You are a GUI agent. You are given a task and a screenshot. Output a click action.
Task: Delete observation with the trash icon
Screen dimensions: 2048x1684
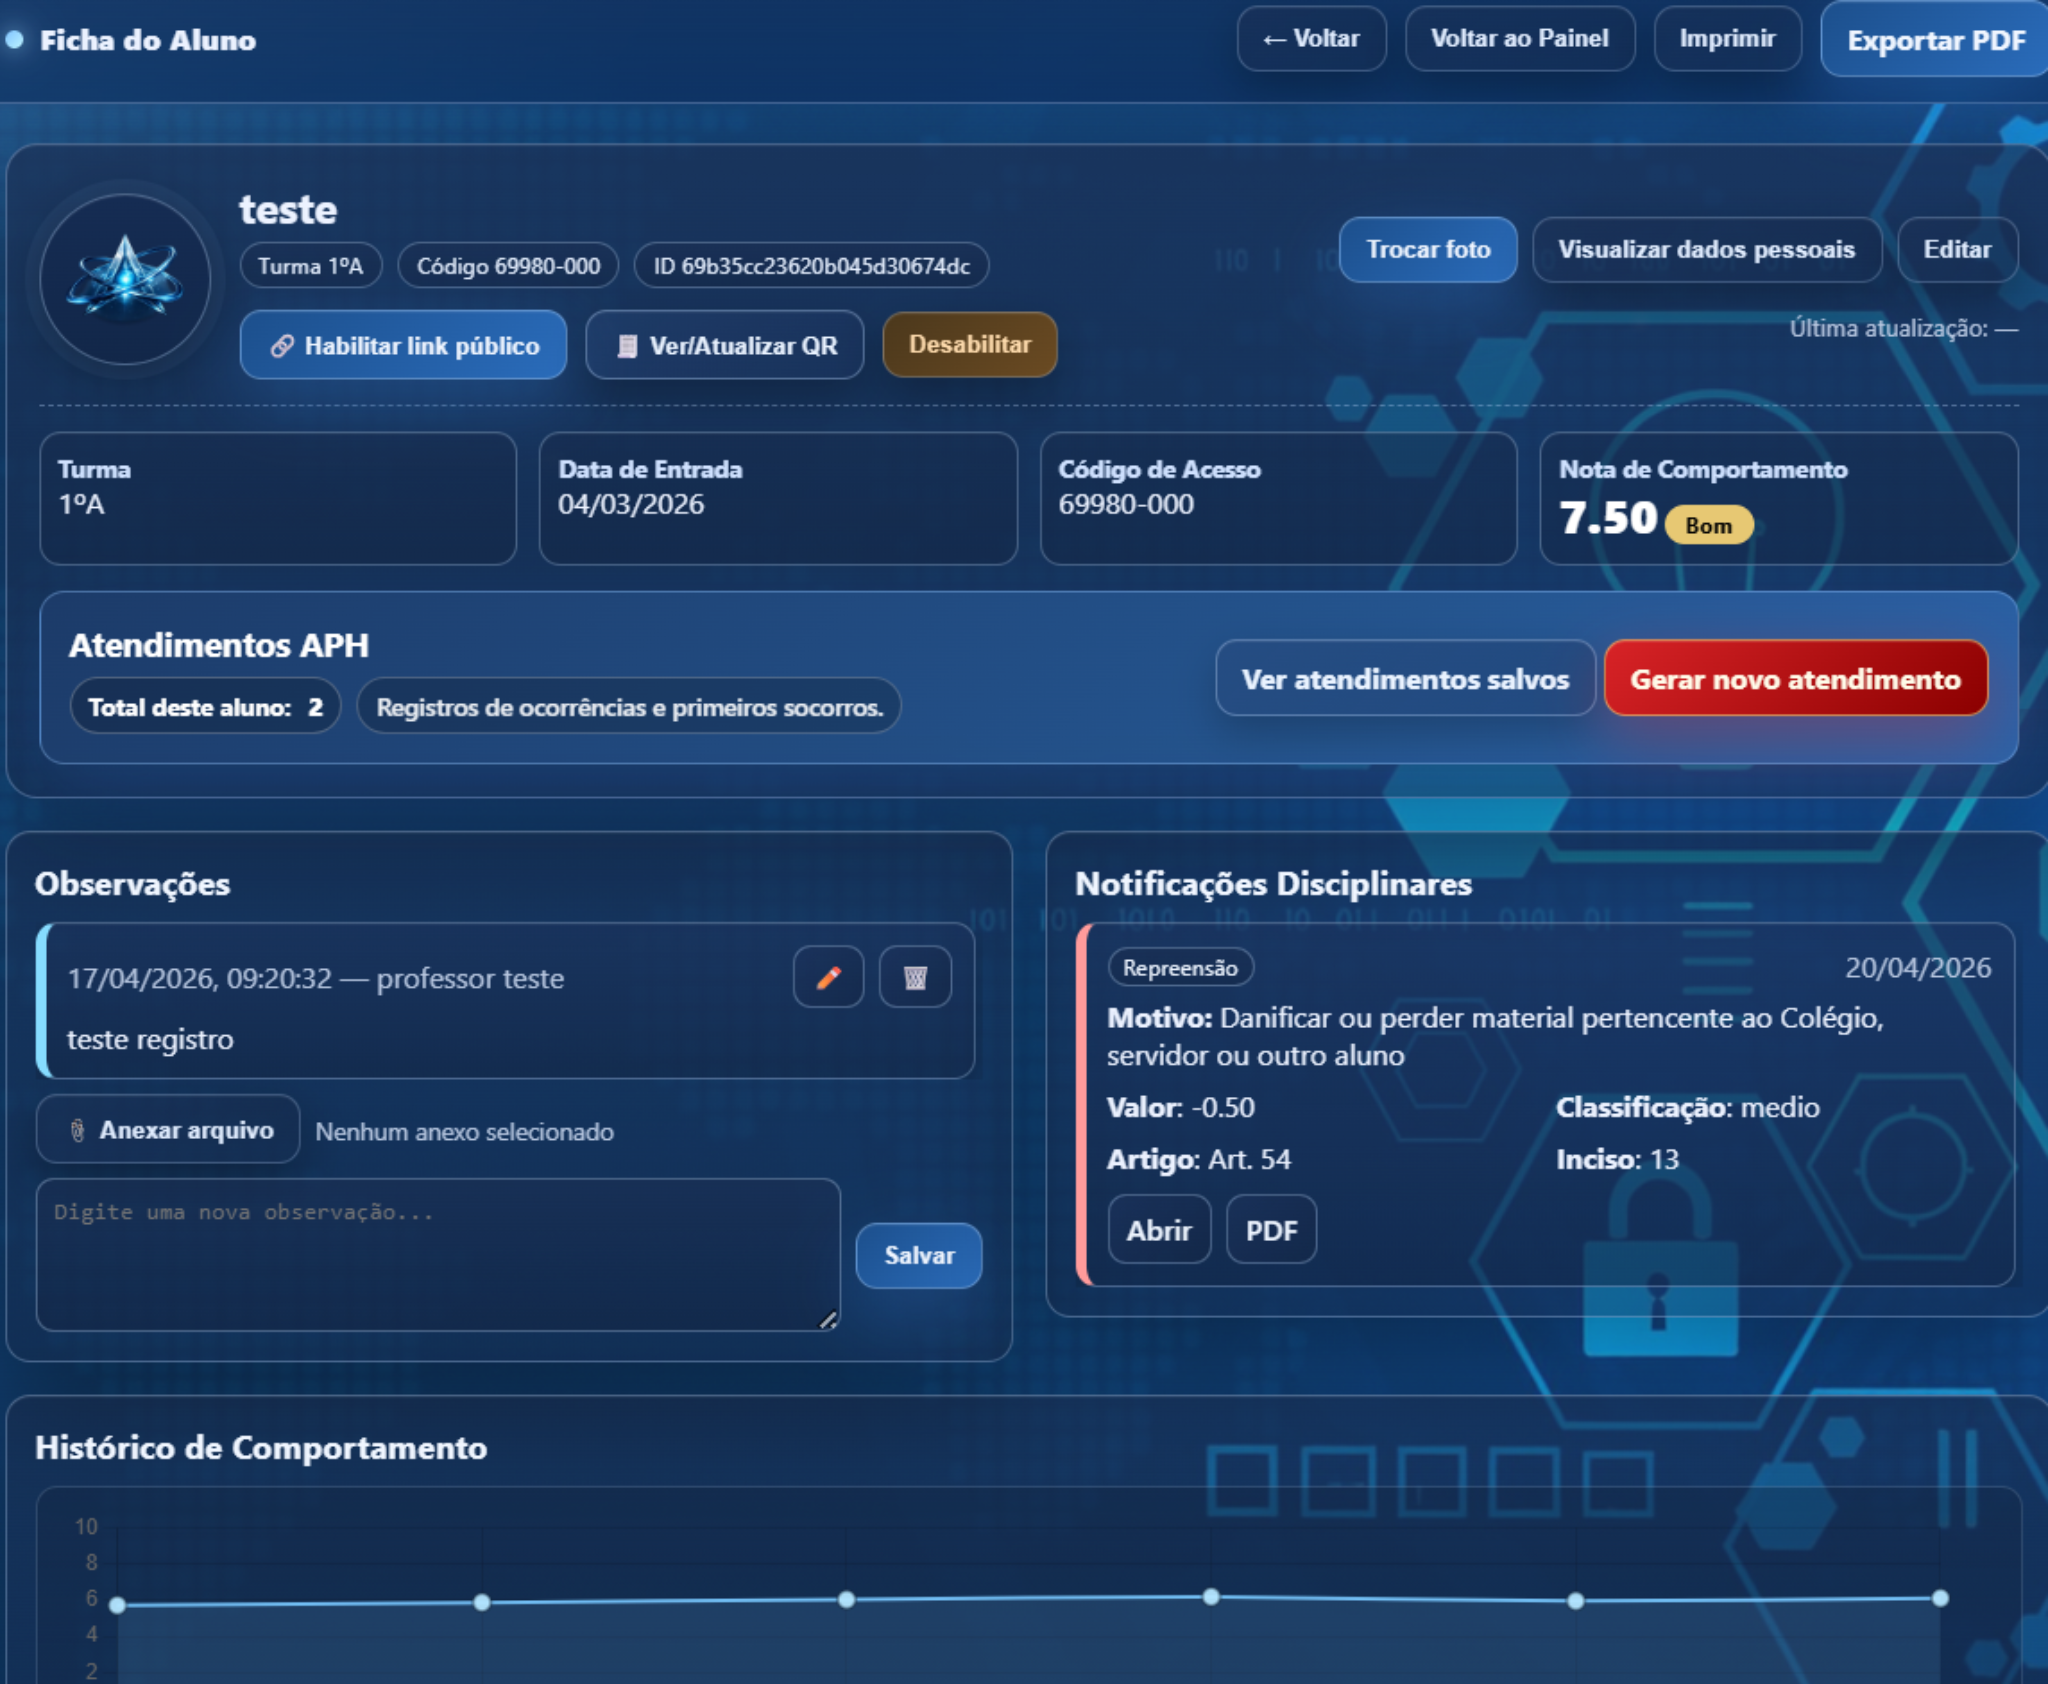pos(915,977)
